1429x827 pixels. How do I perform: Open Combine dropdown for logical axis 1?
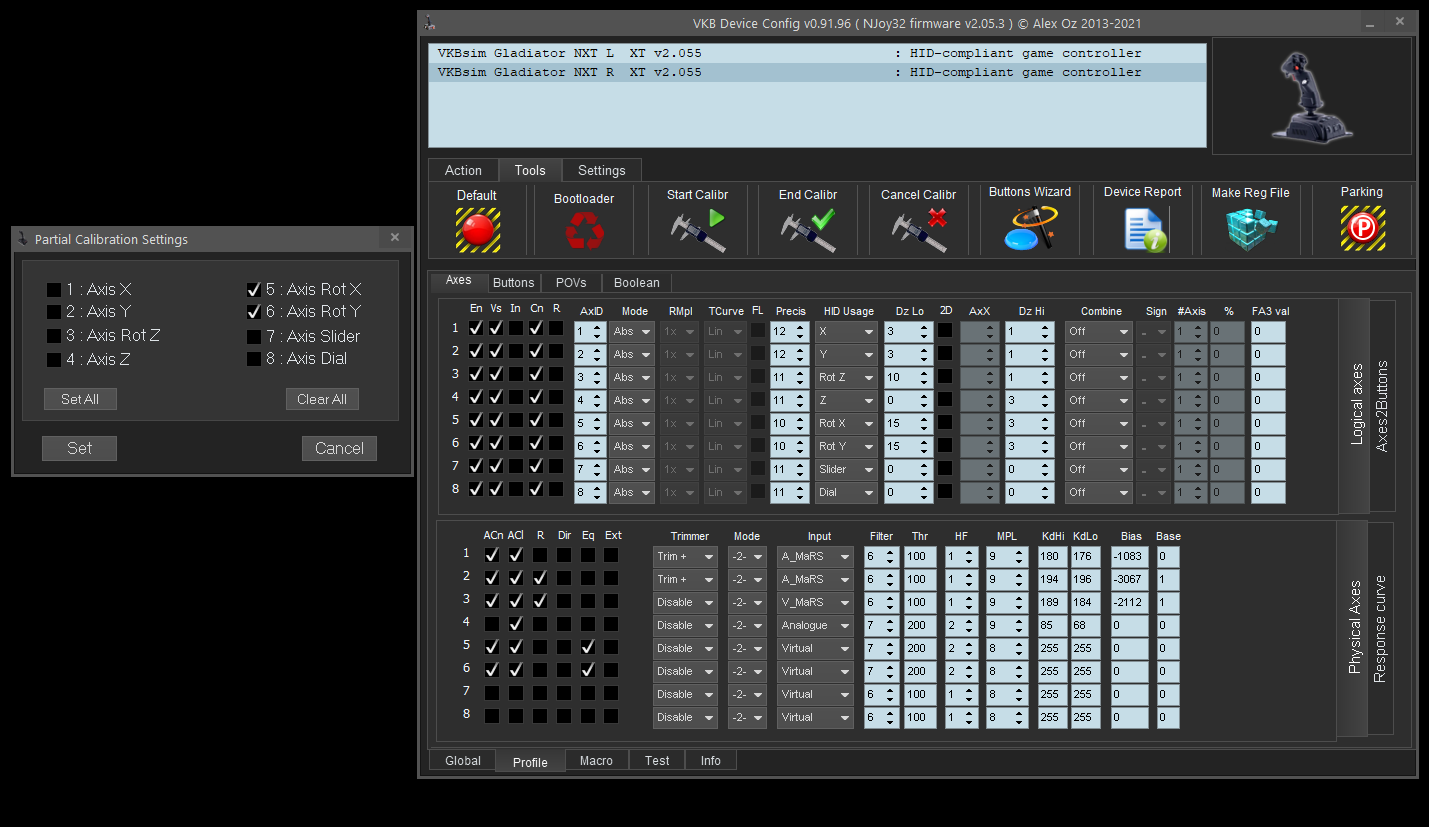pyautogui.click(x=1098, y=331)
